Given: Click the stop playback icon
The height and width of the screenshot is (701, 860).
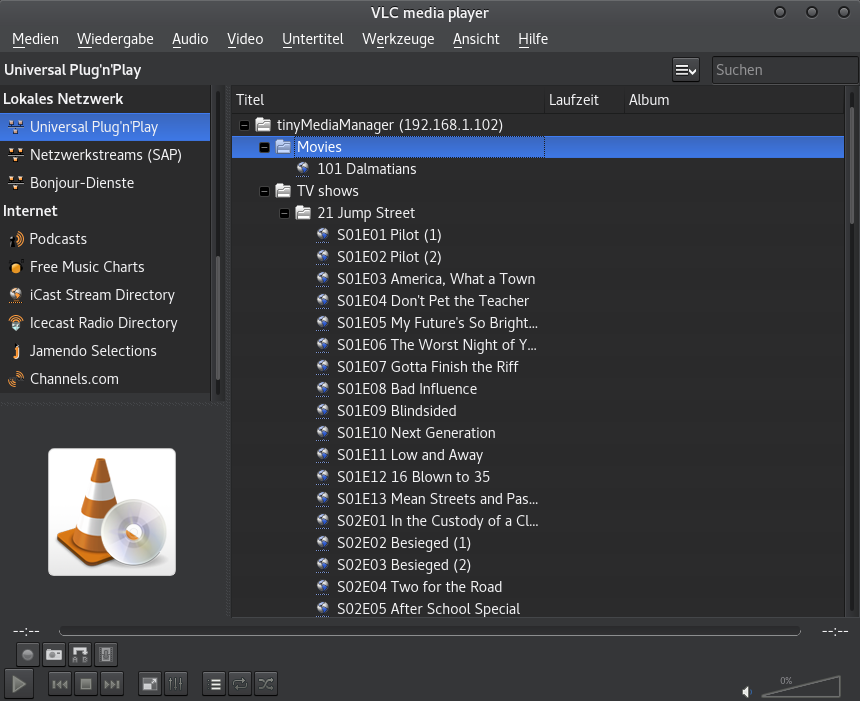Looking at the screenshot, I should pos(86,684).
